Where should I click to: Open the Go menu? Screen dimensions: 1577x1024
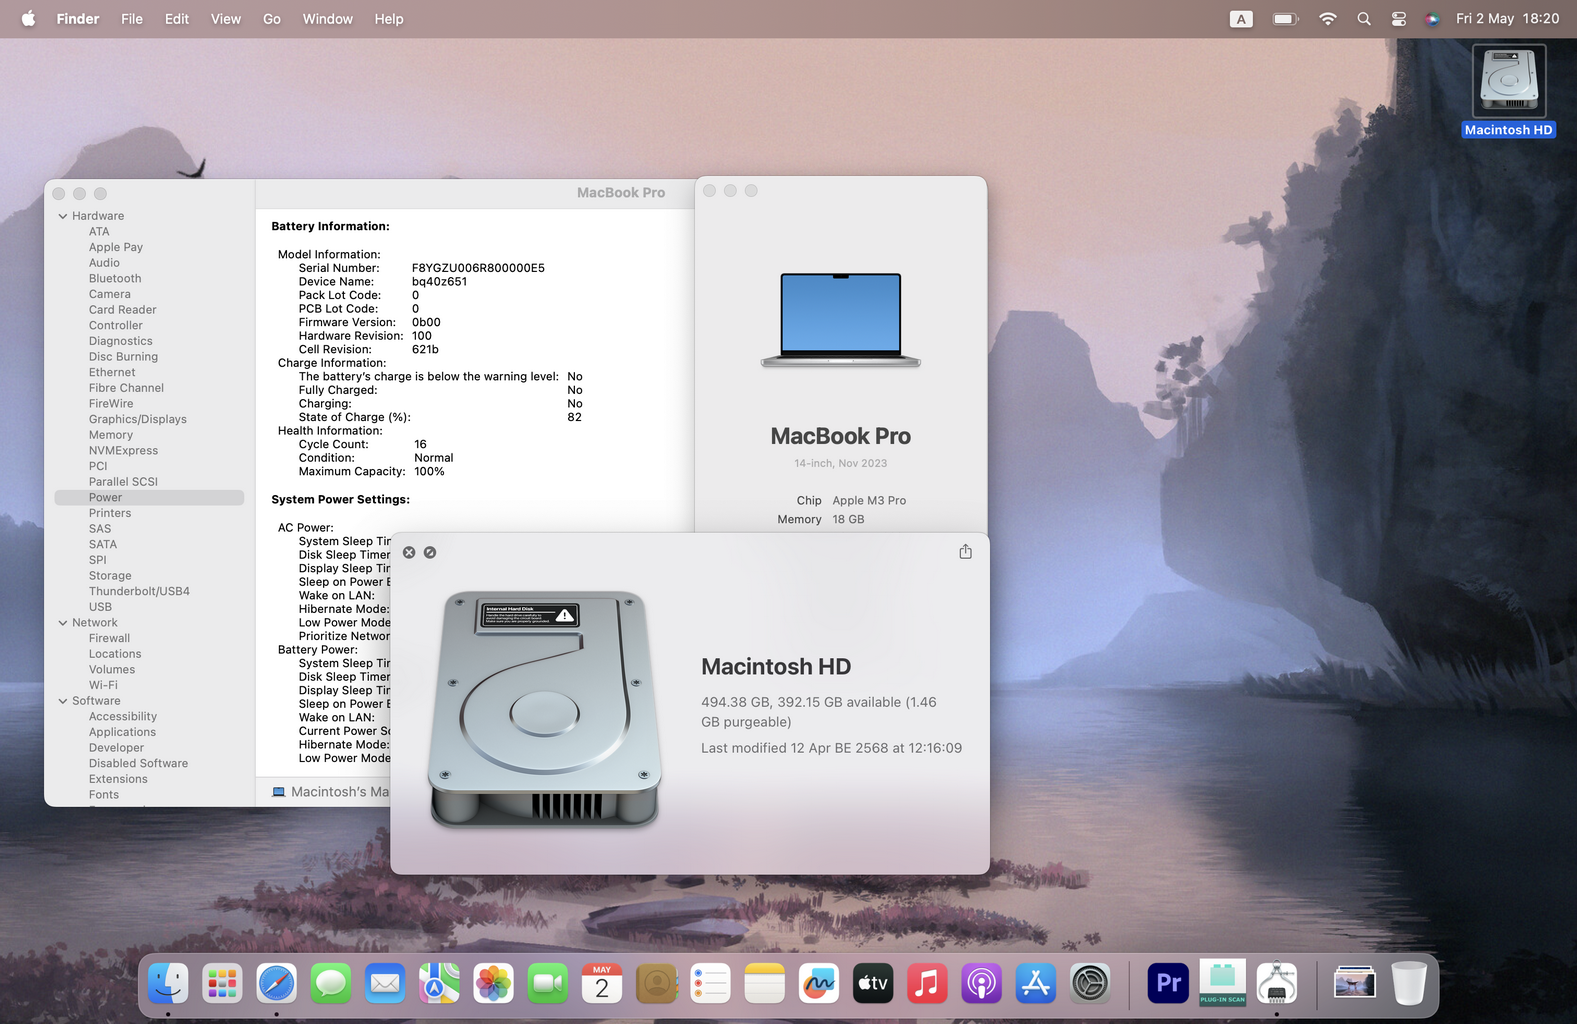pos(272,19)
